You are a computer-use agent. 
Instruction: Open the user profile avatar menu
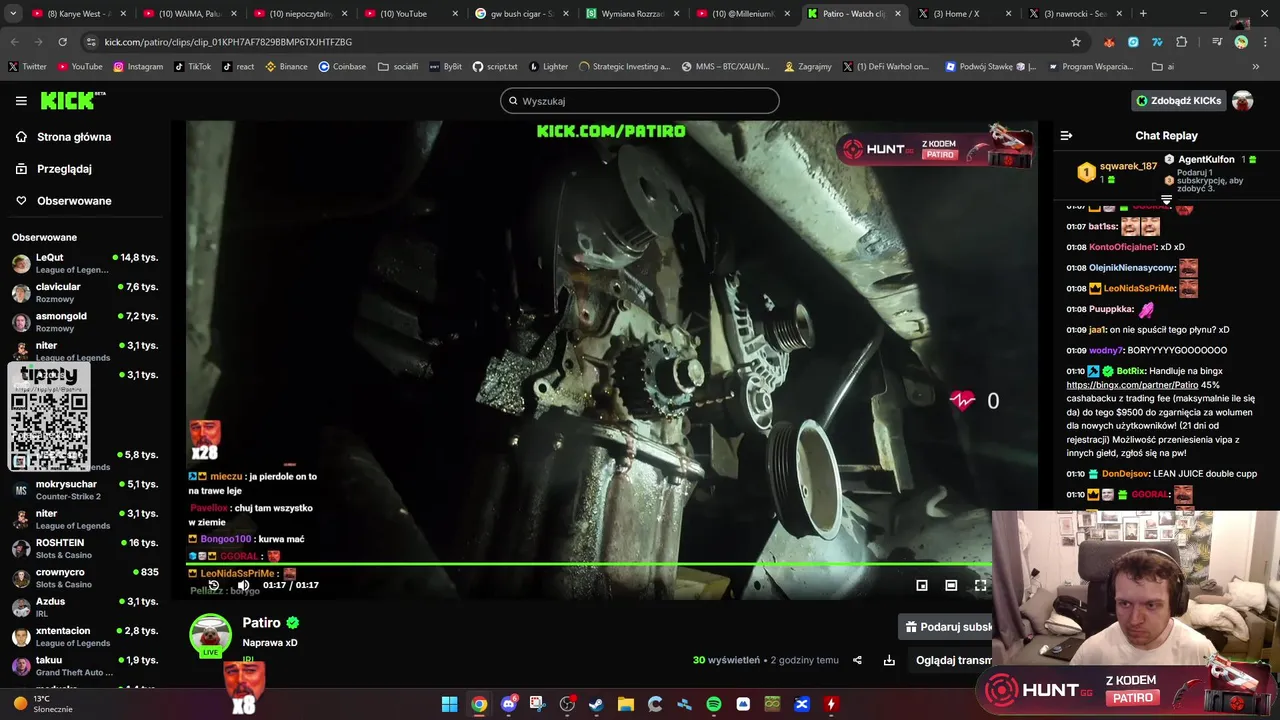coord(1243,101)
